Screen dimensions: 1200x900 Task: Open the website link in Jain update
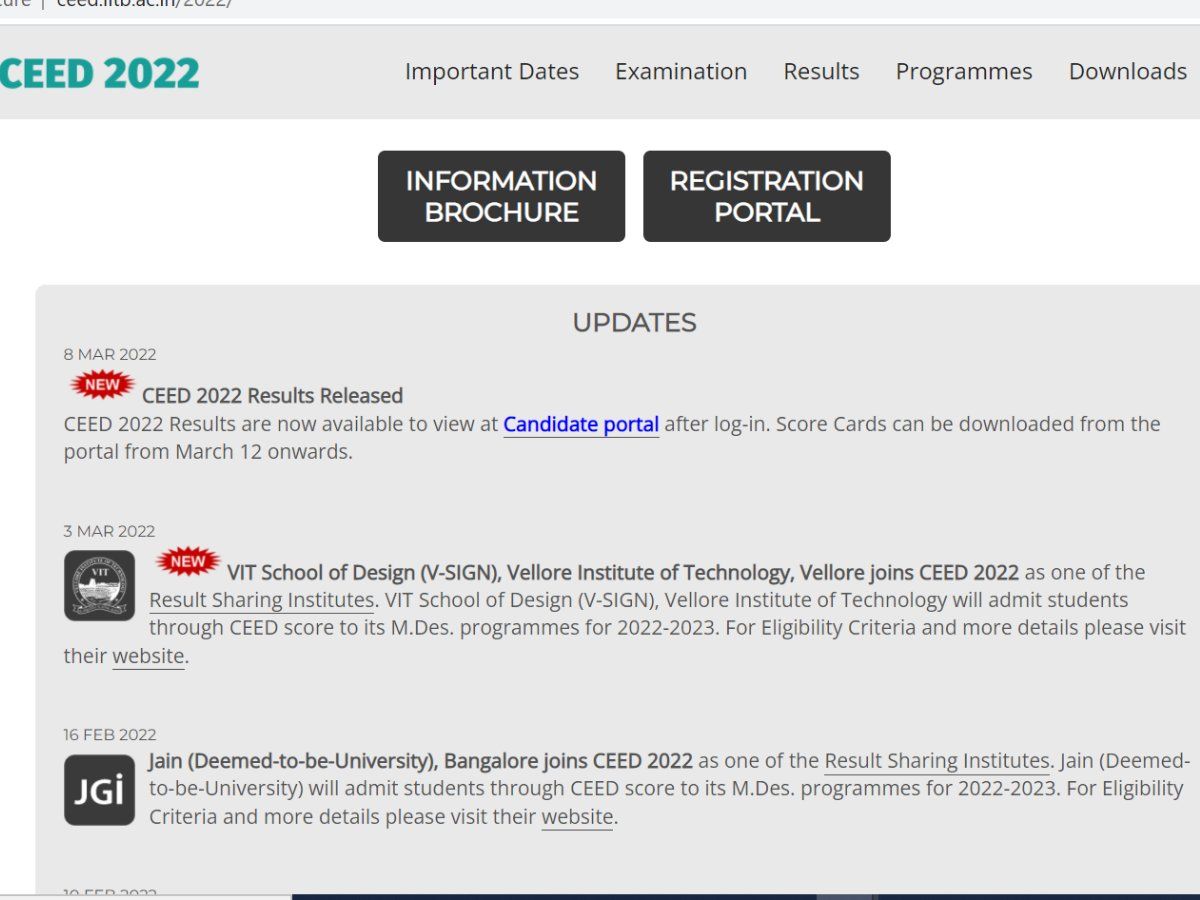pyautogui.click(x=577, y=816)
